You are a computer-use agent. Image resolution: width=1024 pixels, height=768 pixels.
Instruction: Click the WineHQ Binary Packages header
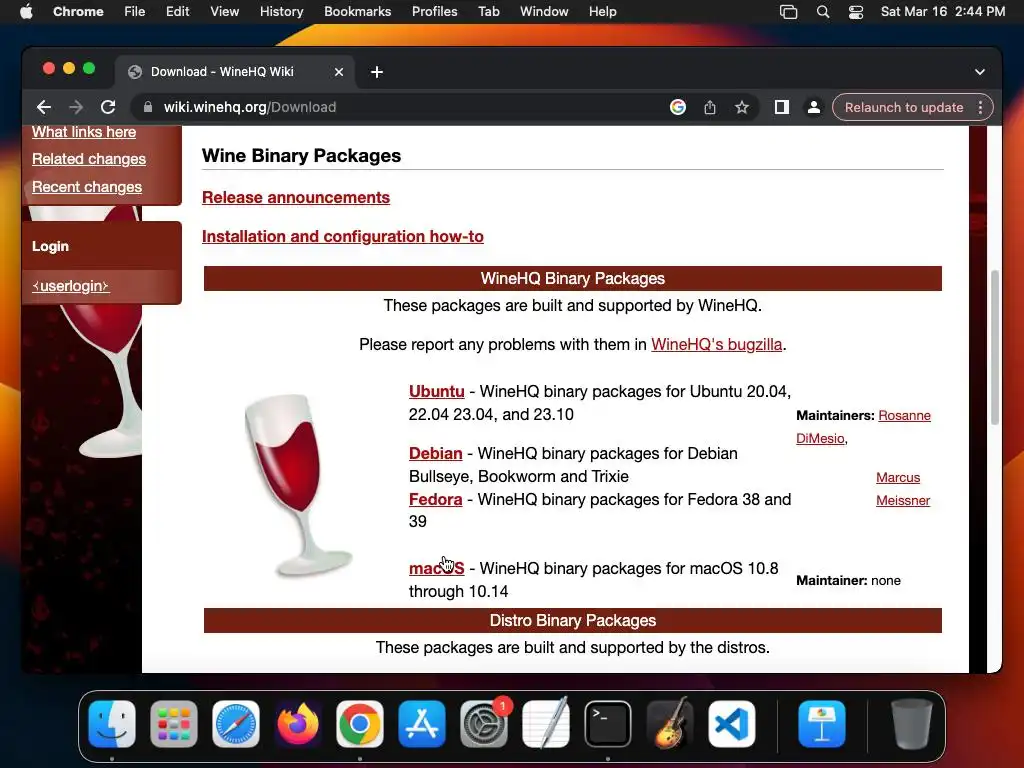pos(573,278)
